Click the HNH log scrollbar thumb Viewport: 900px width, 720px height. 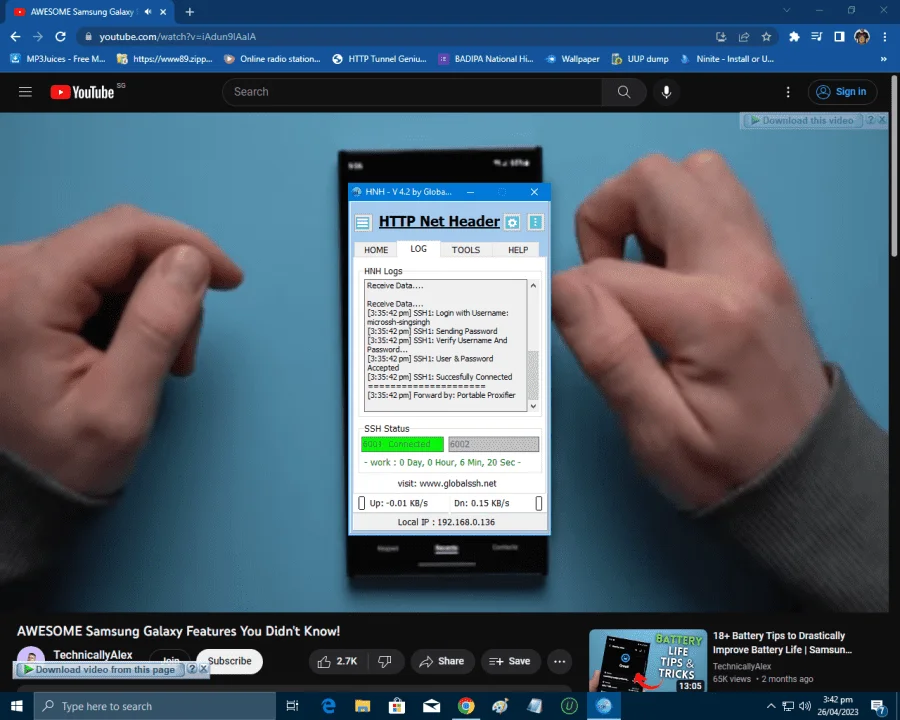tap(533, 374)
